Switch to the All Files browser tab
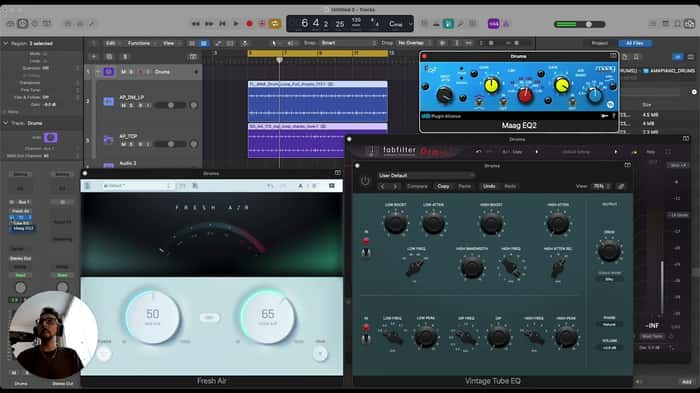The image size is (700, 393). tap(634, 43)
